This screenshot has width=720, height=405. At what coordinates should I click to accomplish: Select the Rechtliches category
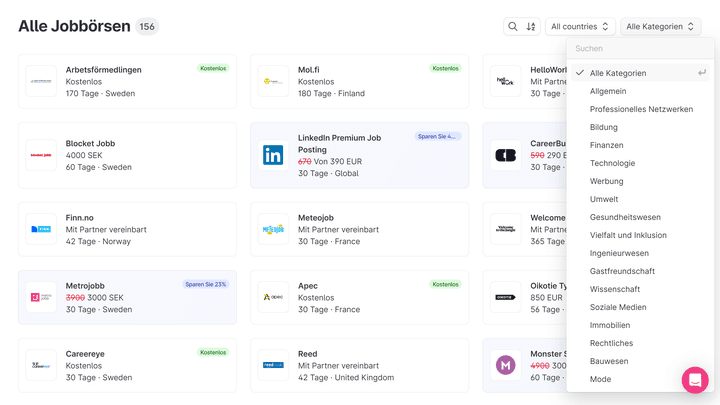click(640, 343)
